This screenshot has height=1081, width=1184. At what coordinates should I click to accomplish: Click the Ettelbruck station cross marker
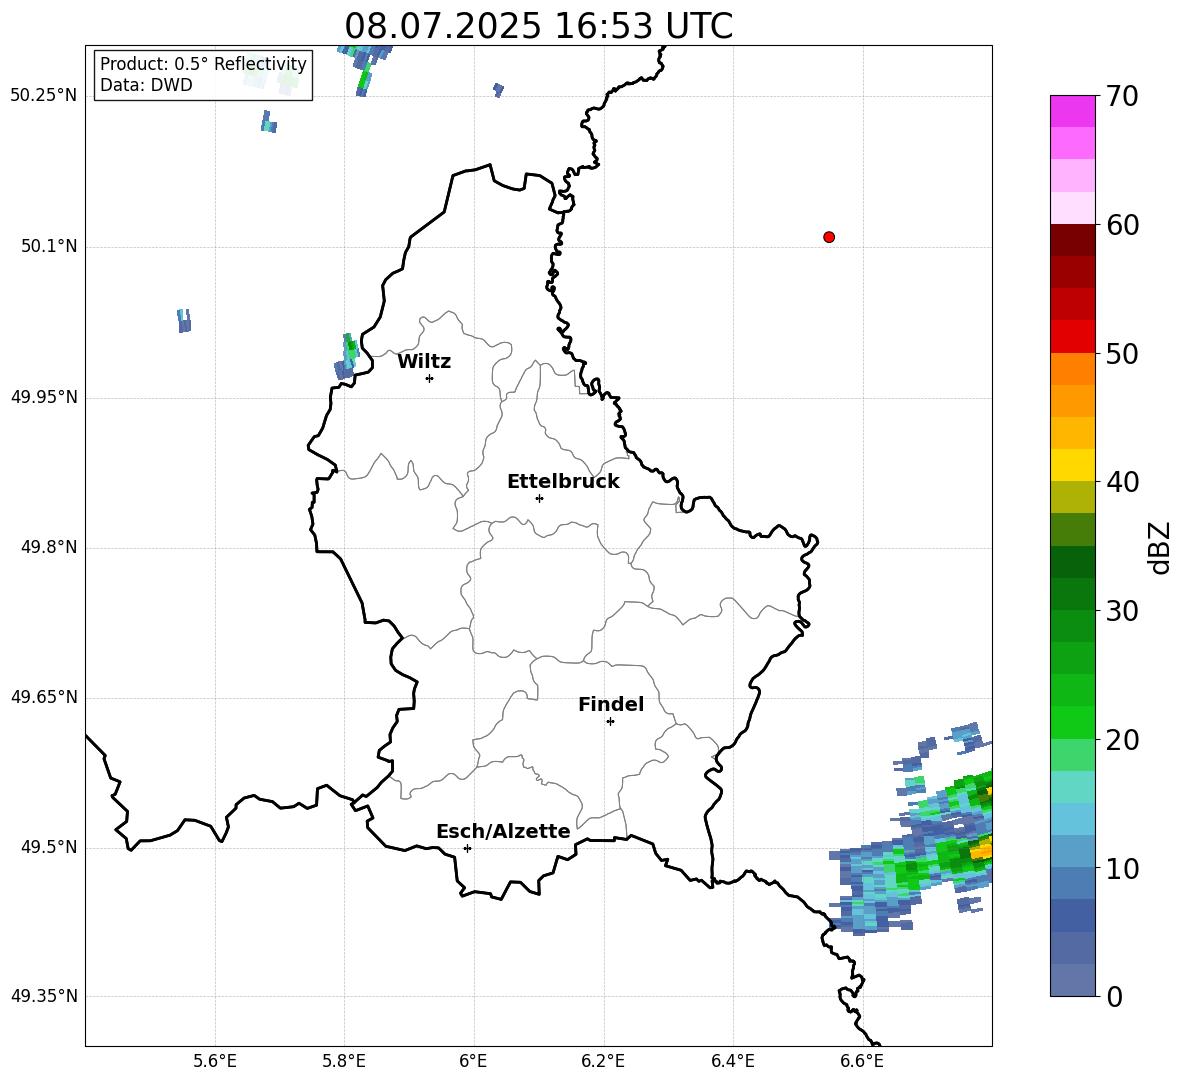point(539,498)
